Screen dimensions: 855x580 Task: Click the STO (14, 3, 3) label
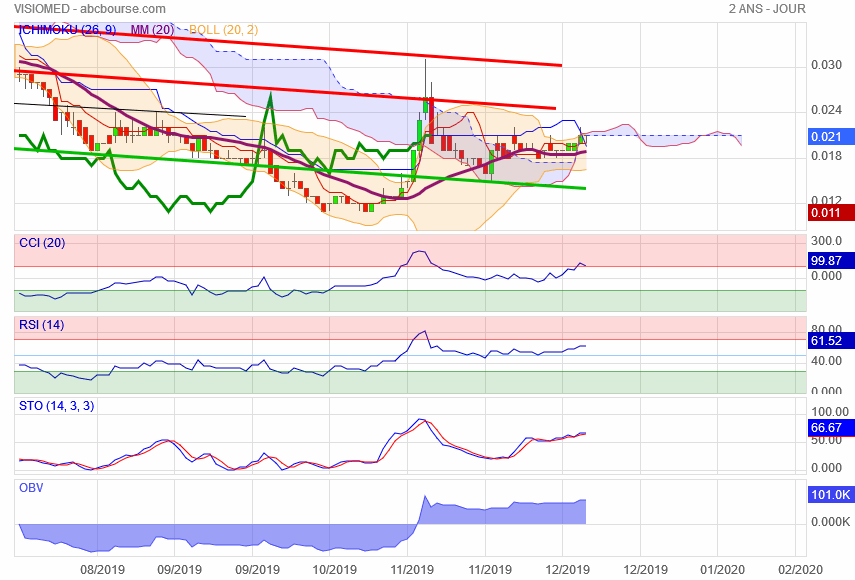pos(57,406)
